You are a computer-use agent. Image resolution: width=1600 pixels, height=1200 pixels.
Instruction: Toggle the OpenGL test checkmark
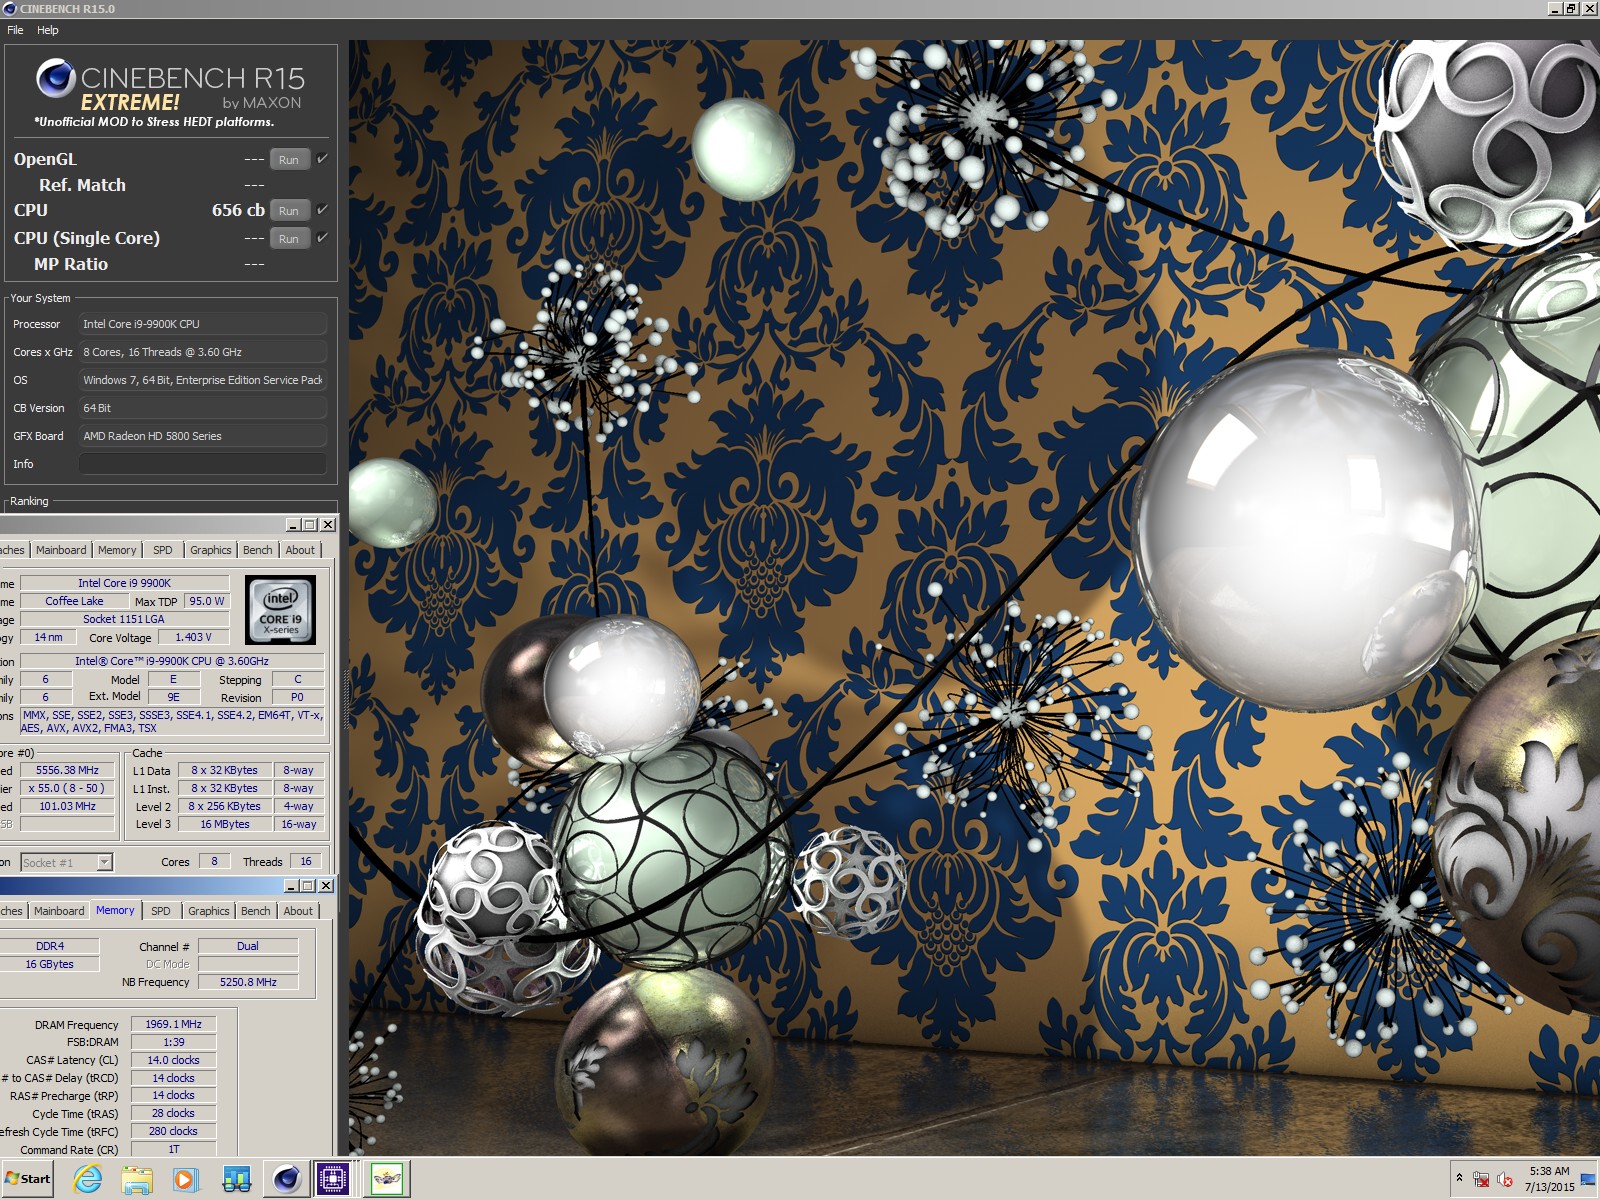322,158
